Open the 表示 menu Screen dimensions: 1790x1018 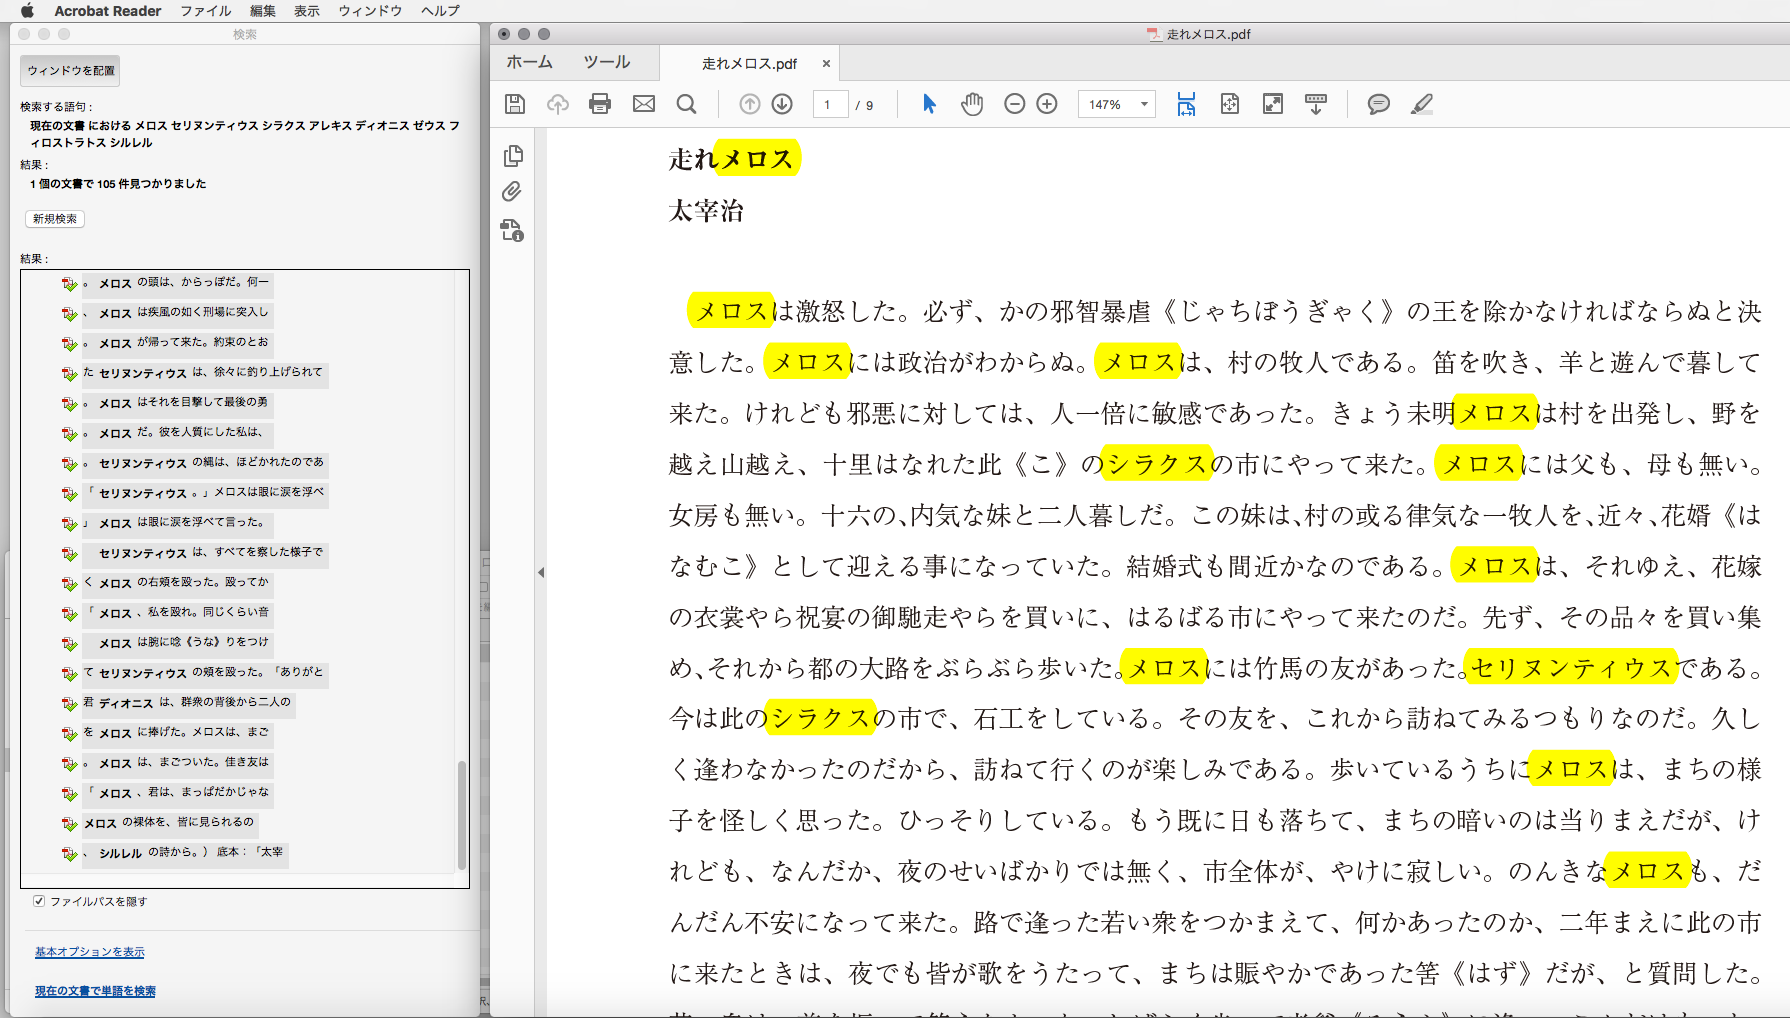pos(307,11)
